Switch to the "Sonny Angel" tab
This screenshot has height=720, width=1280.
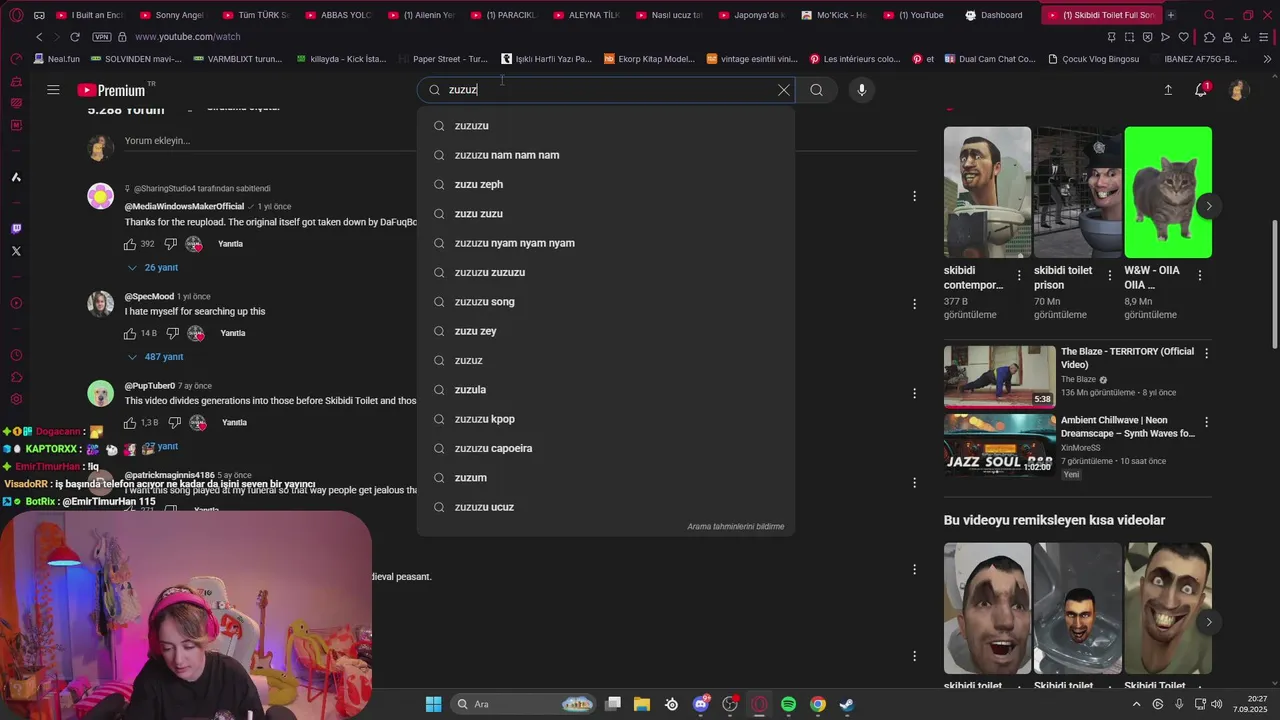point(173,15)
